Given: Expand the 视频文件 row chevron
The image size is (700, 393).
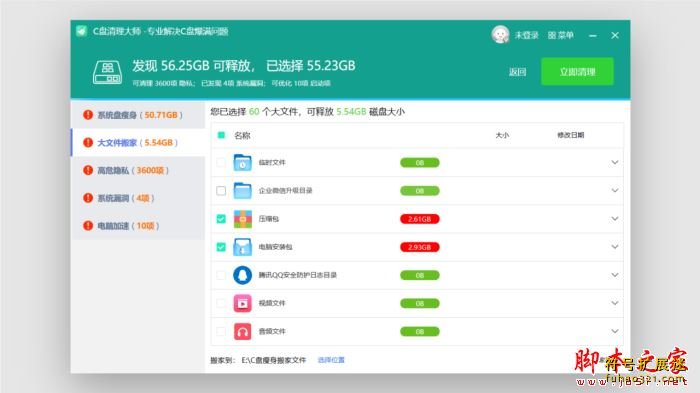Looking at the screenshot, I should coord(615,303).
